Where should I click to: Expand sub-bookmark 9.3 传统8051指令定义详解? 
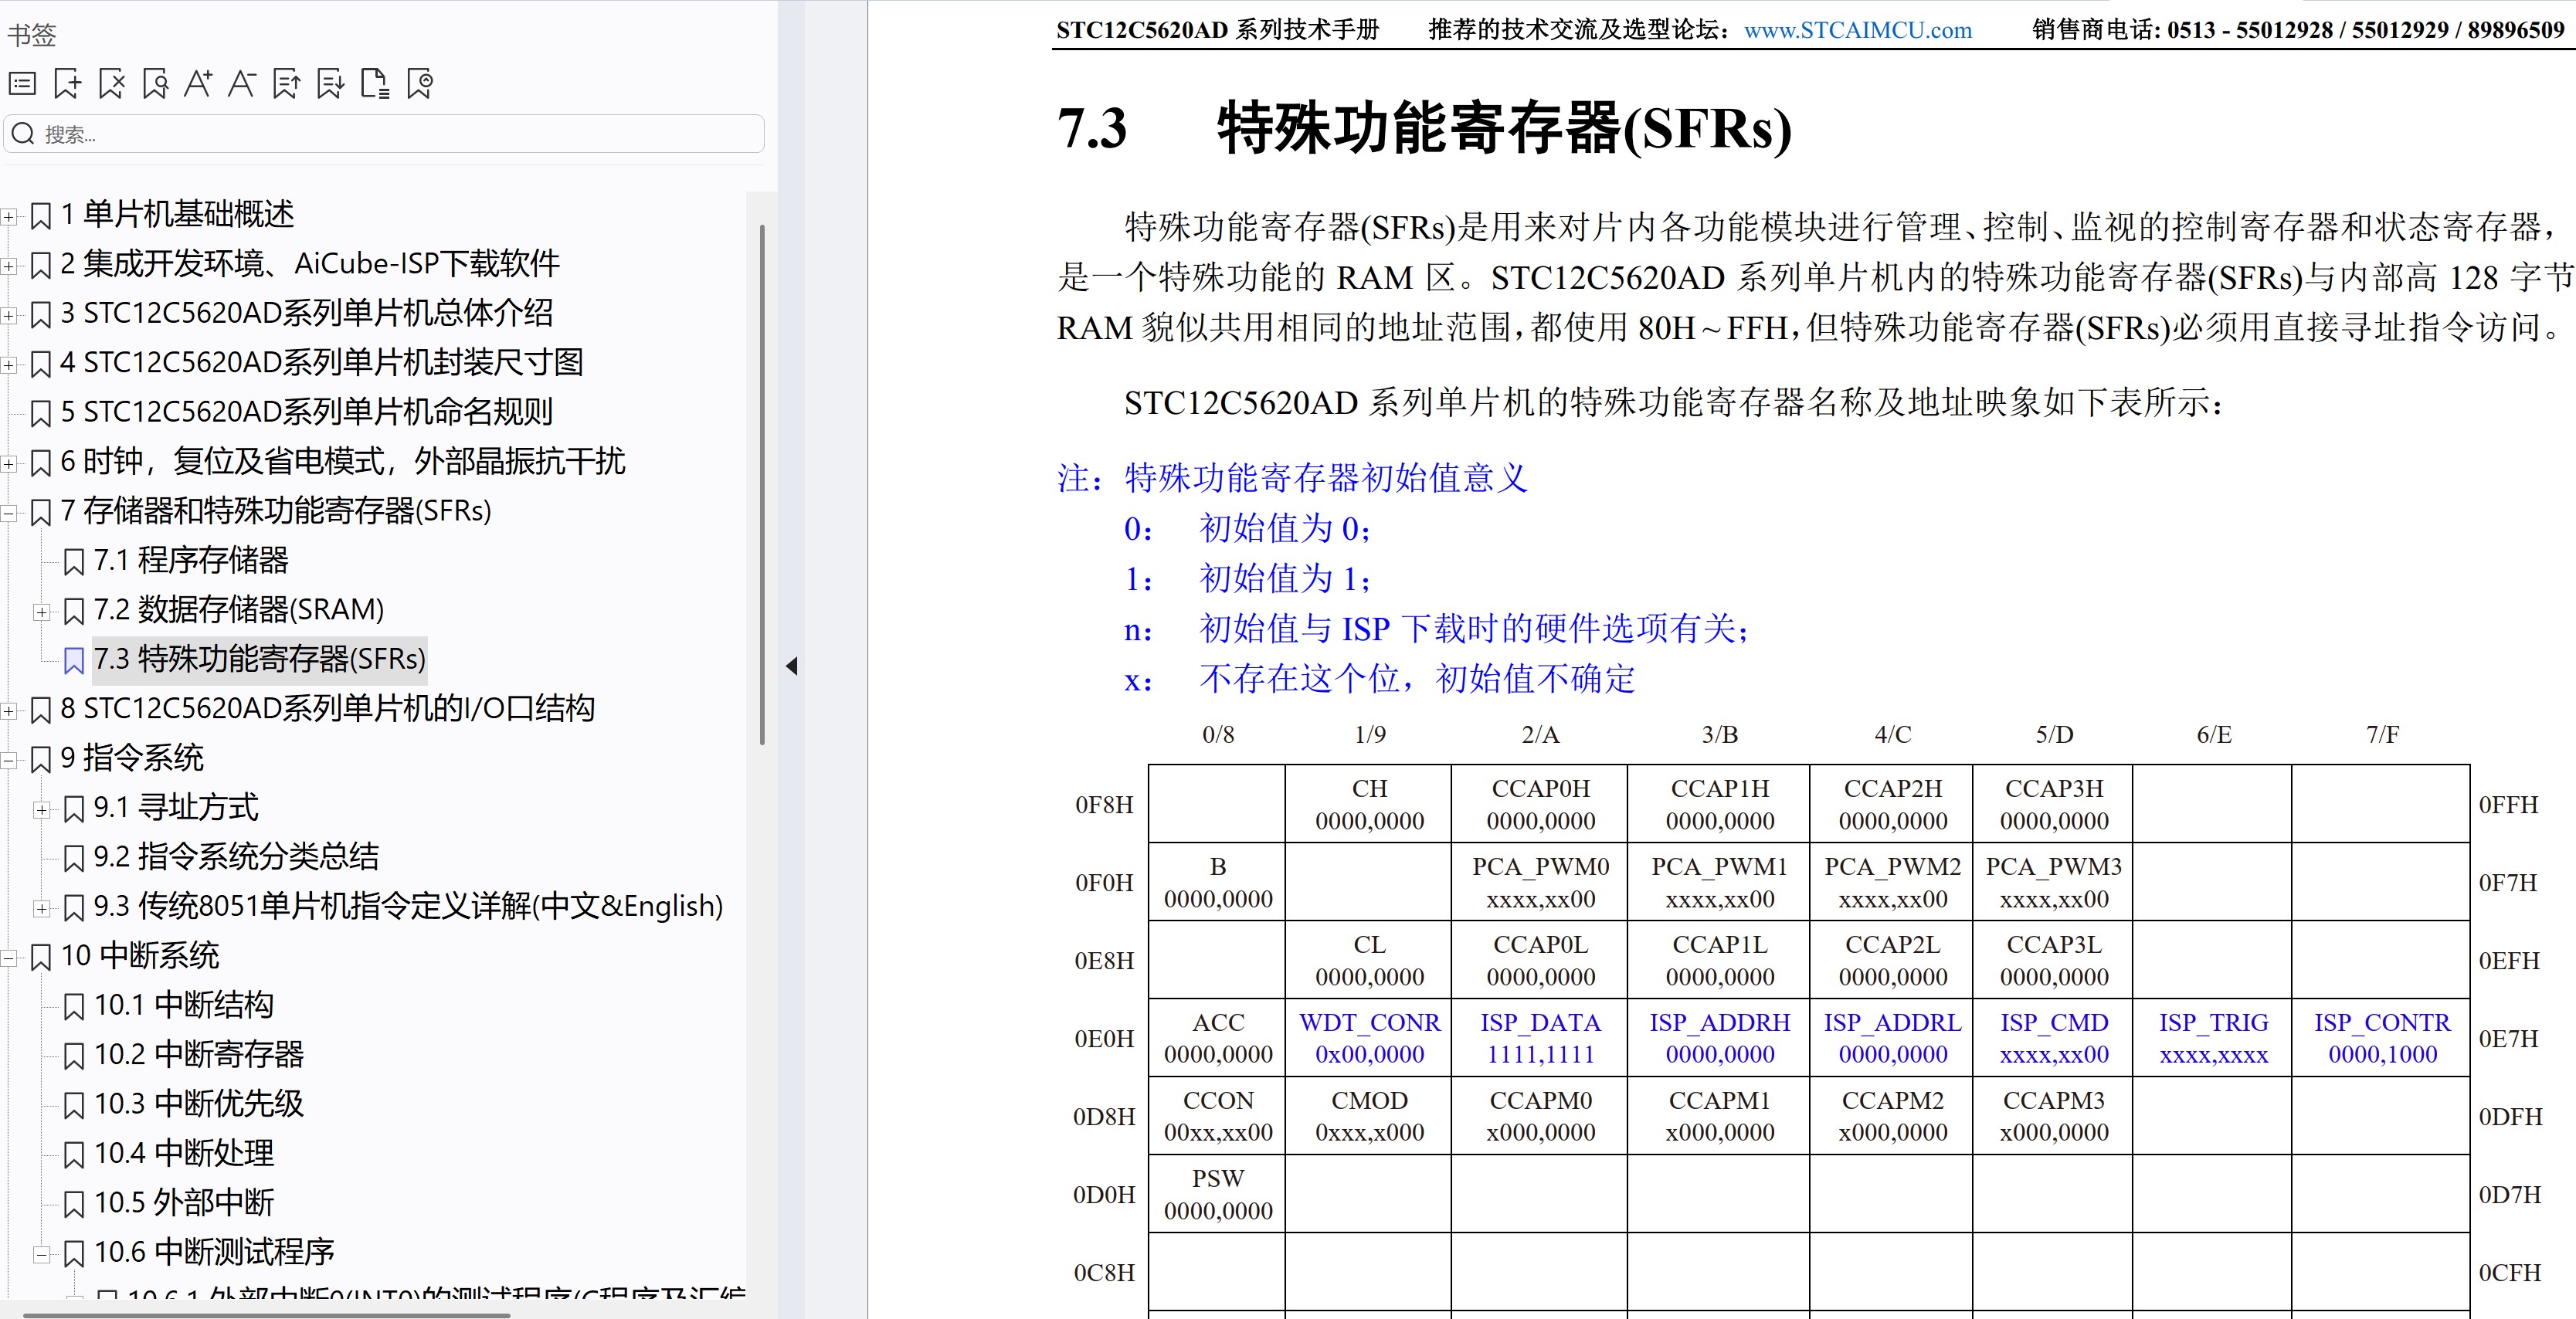pos(41,908)
